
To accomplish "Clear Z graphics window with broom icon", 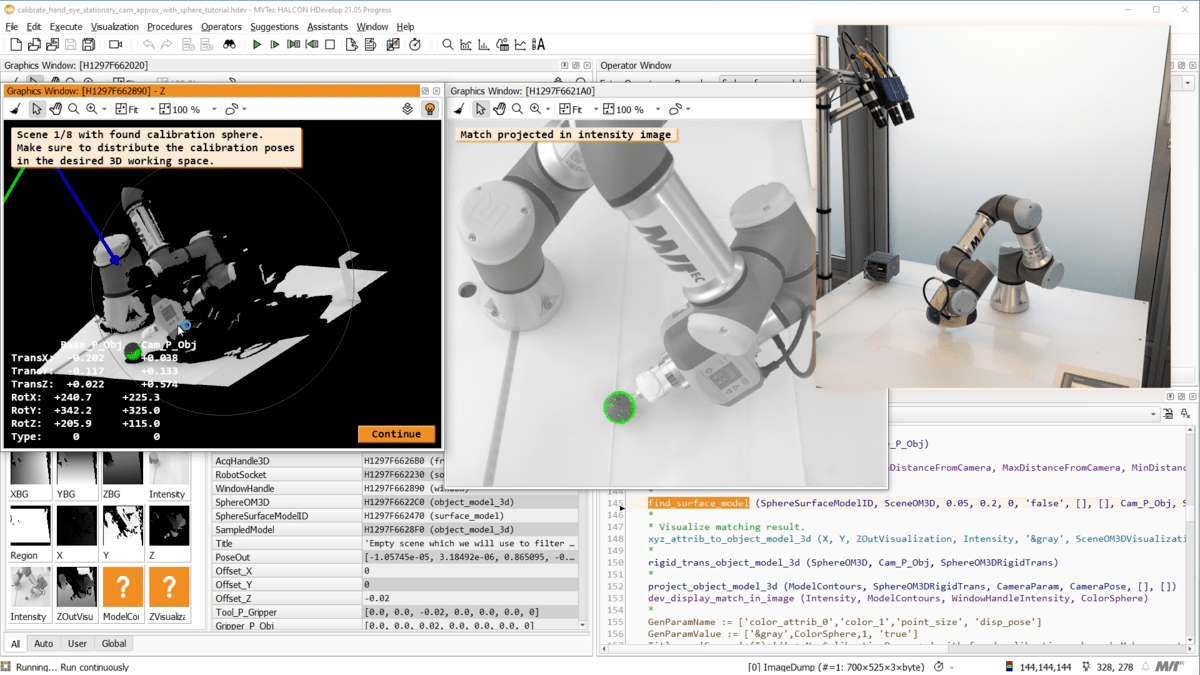I will (15, 109).
